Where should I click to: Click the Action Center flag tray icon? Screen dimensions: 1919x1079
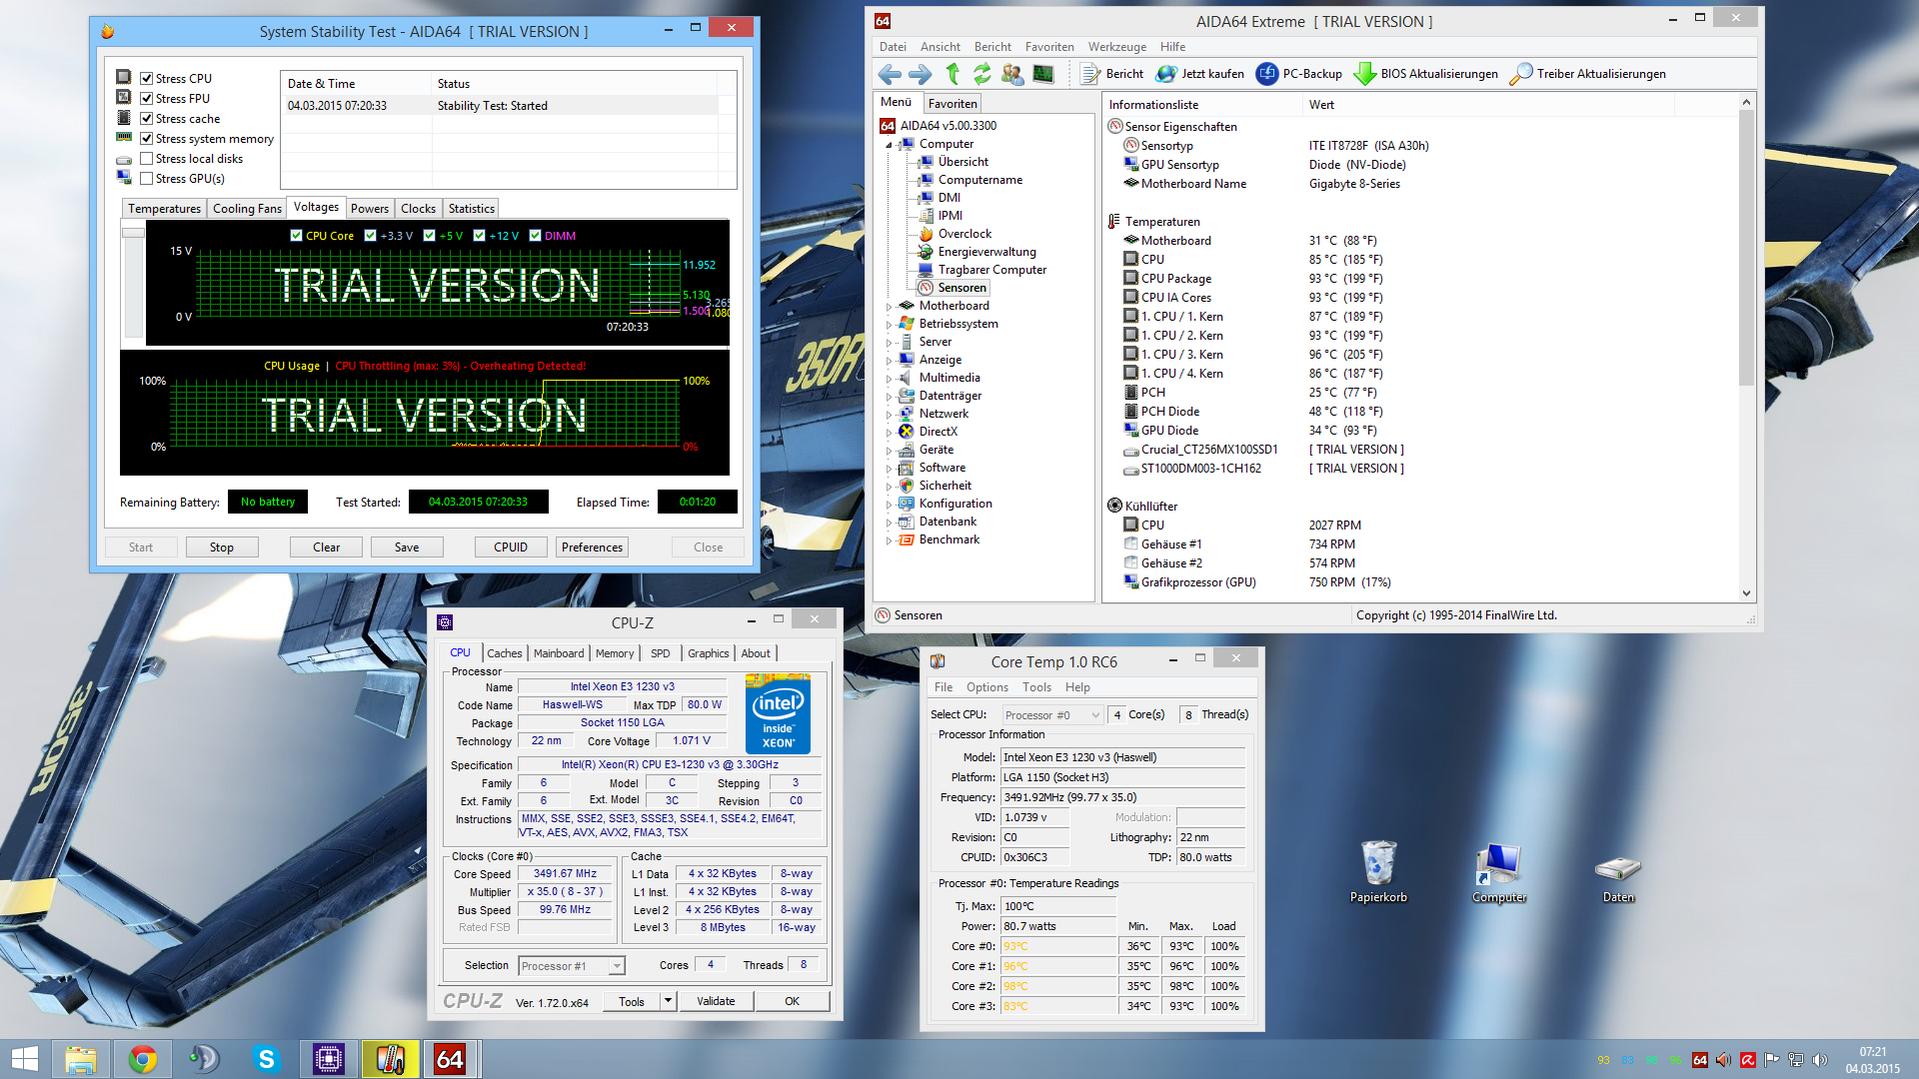coord(1772,1060)
